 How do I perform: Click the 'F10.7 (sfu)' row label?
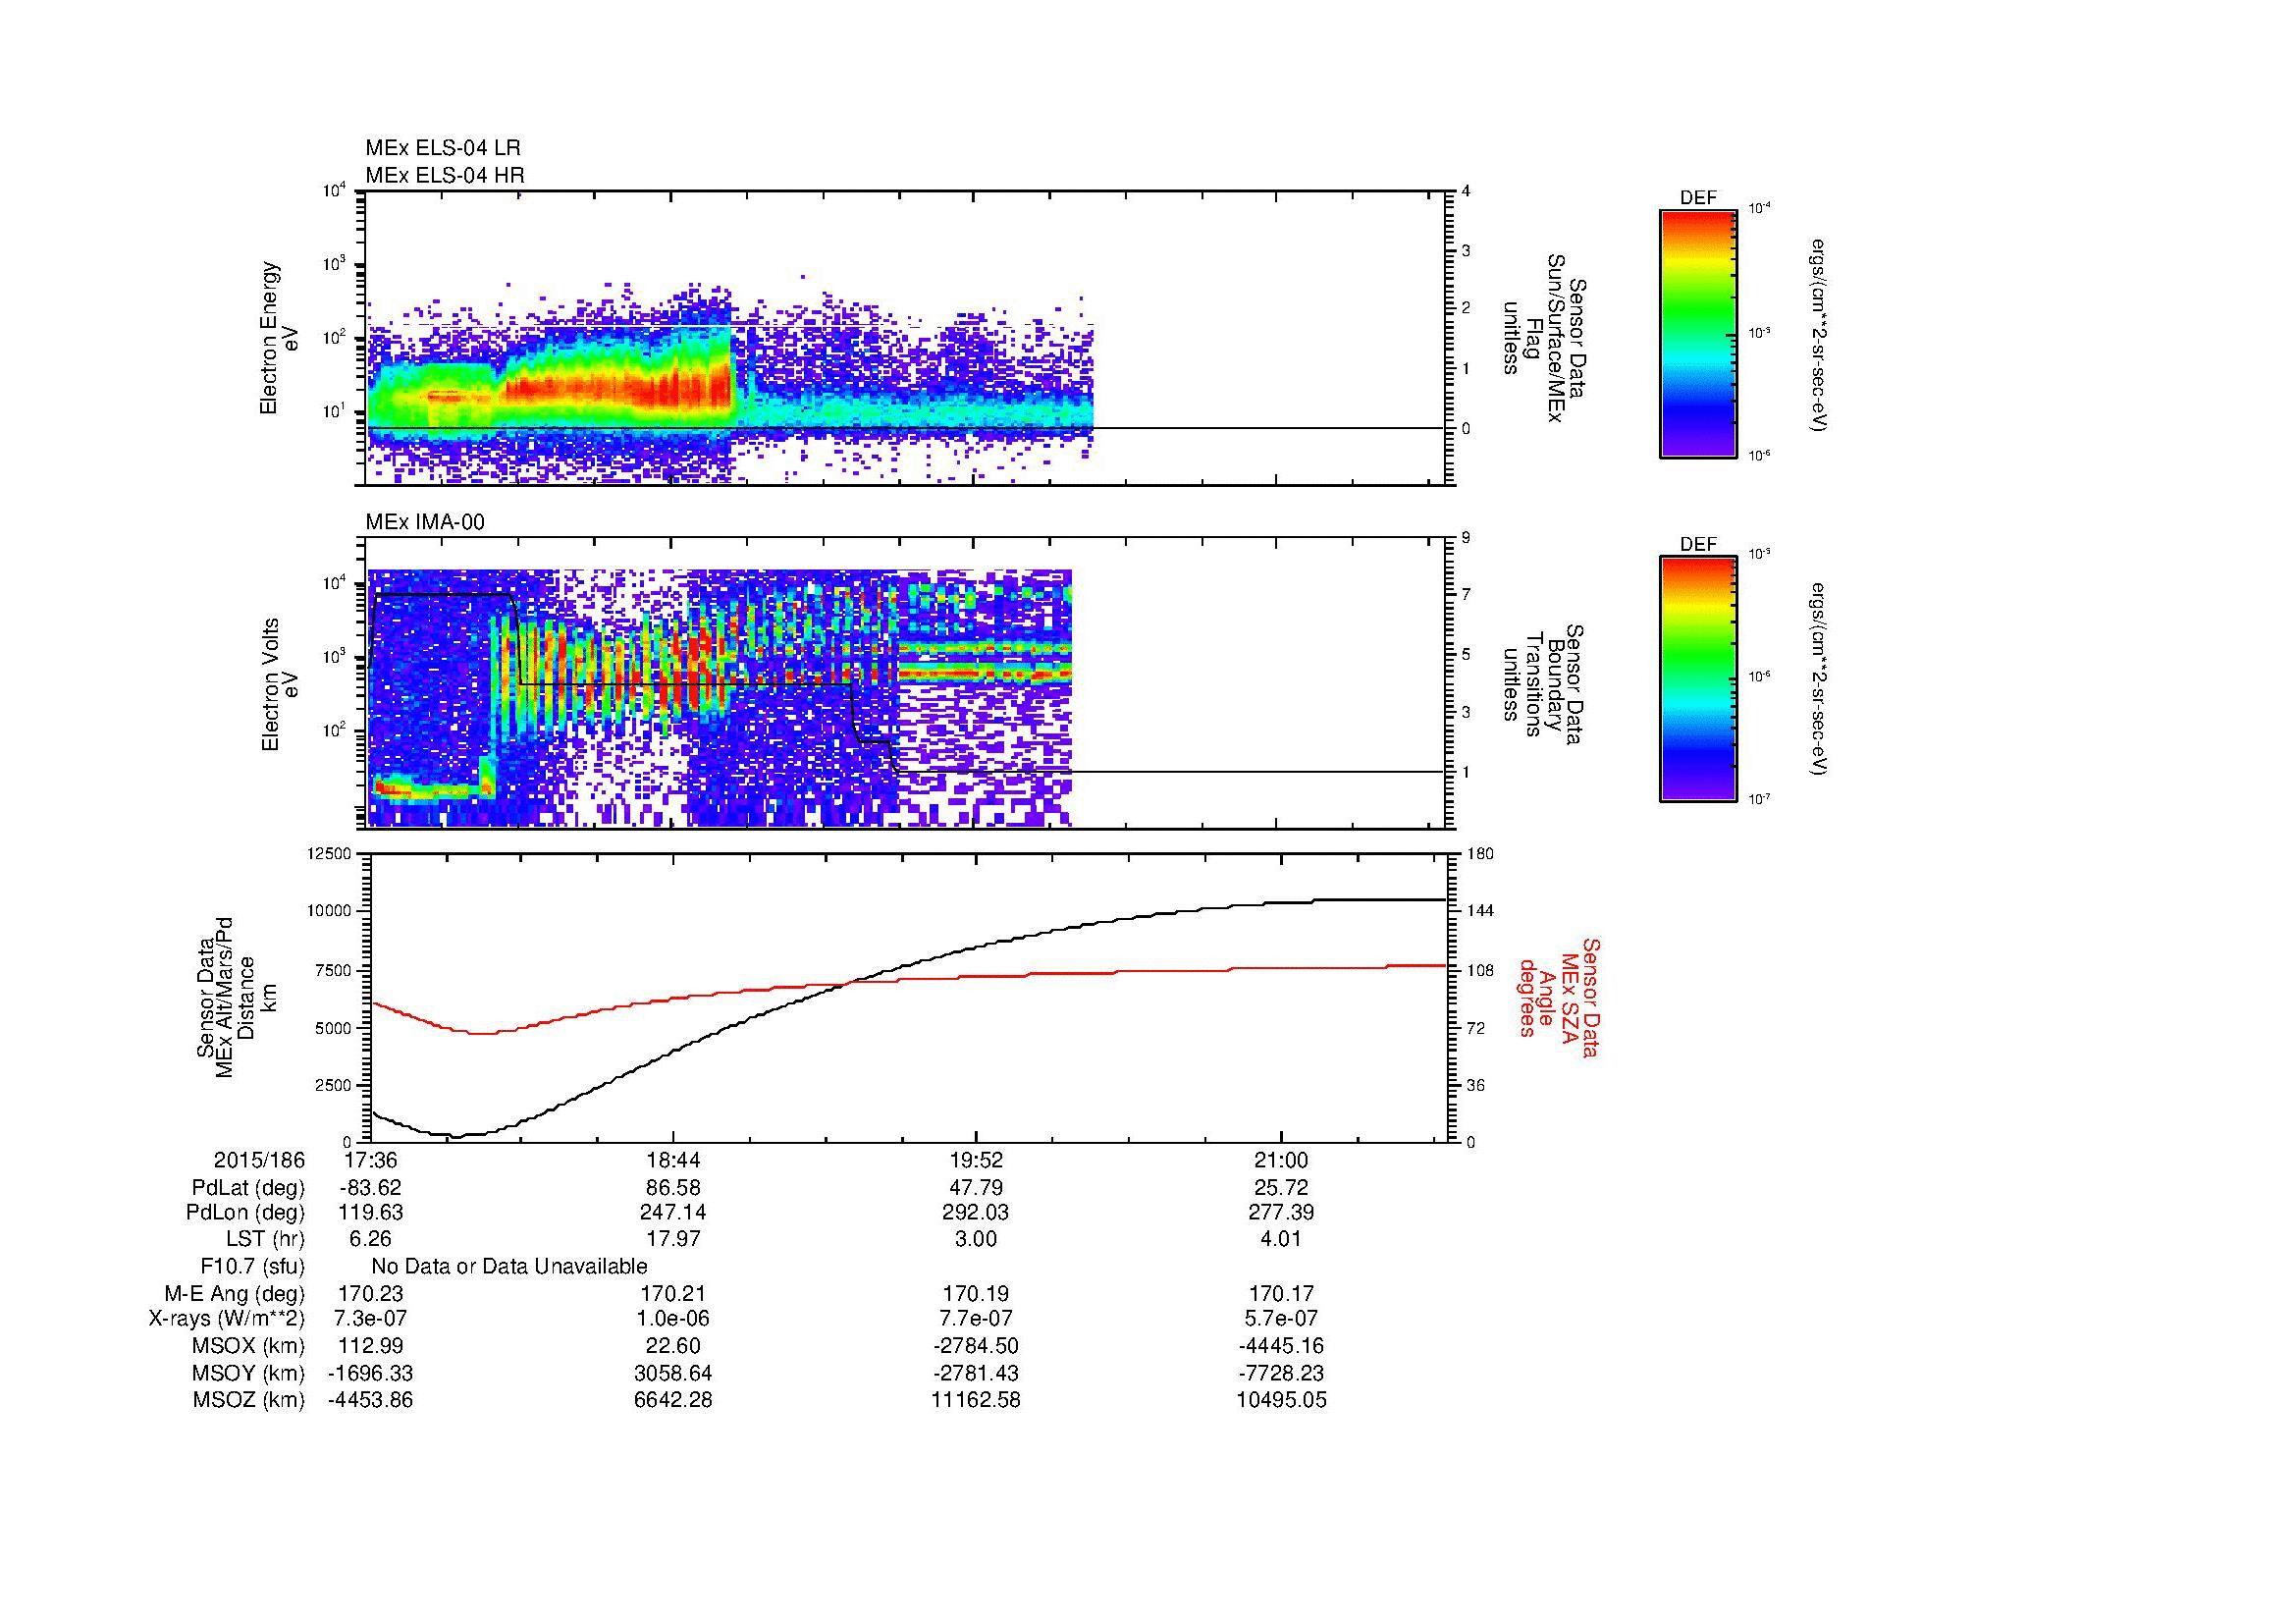(x=252, y=1267)
